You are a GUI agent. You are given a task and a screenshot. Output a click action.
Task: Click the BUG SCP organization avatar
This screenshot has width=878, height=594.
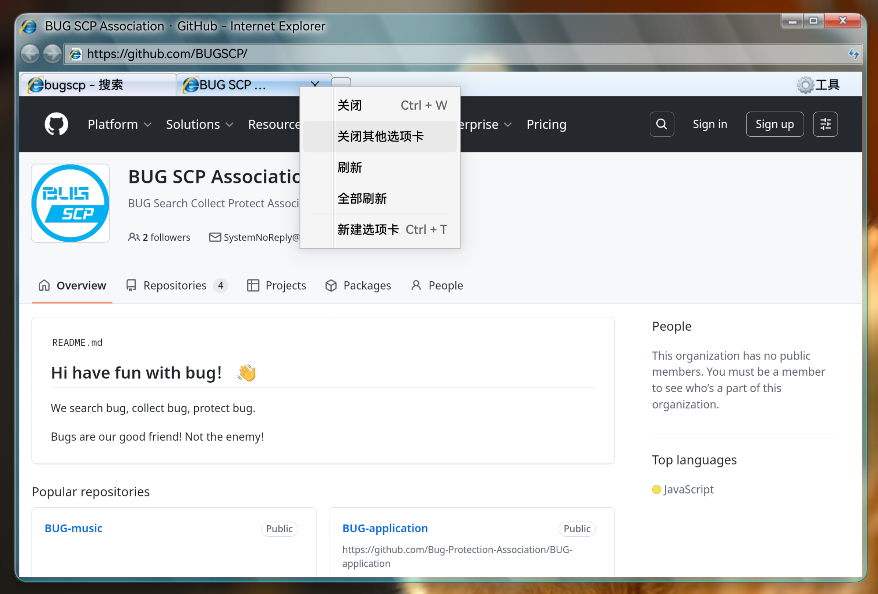71,203
